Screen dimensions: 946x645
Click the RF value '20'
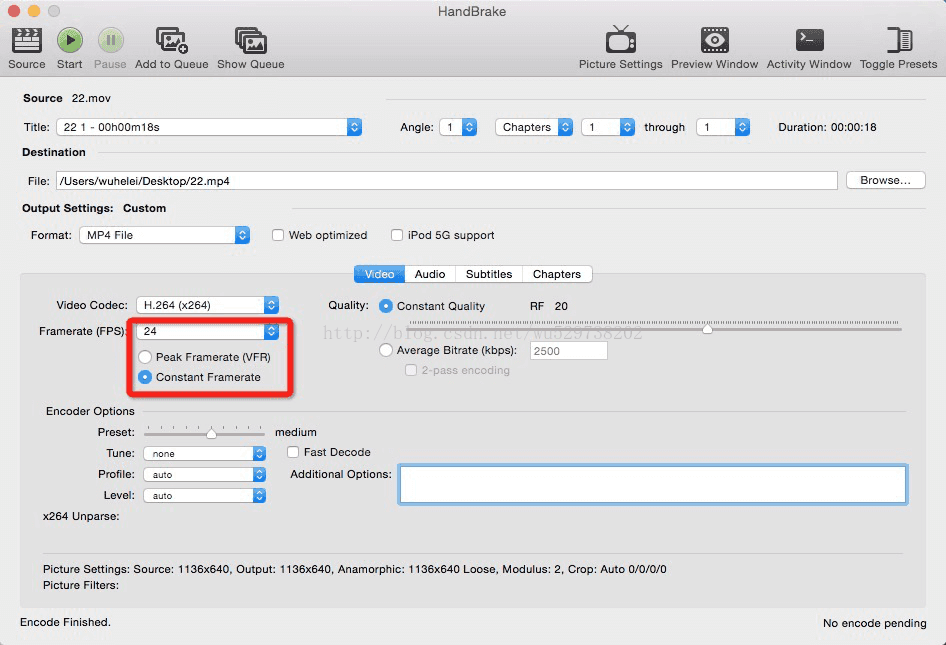[561, 307]
